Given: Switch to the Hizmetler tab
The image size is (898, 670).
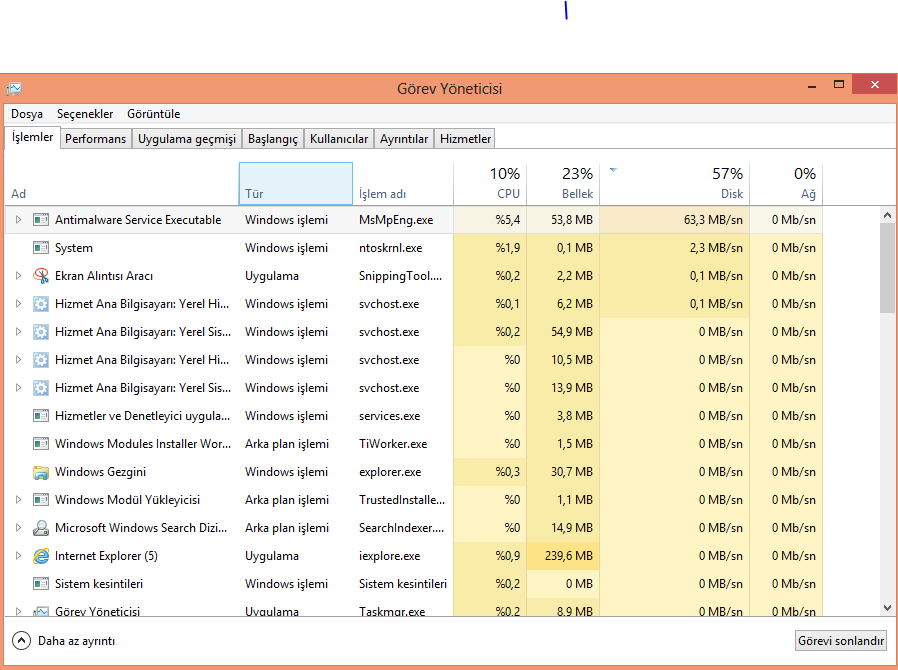Looking at the screenshot, I should click(466, 139).
